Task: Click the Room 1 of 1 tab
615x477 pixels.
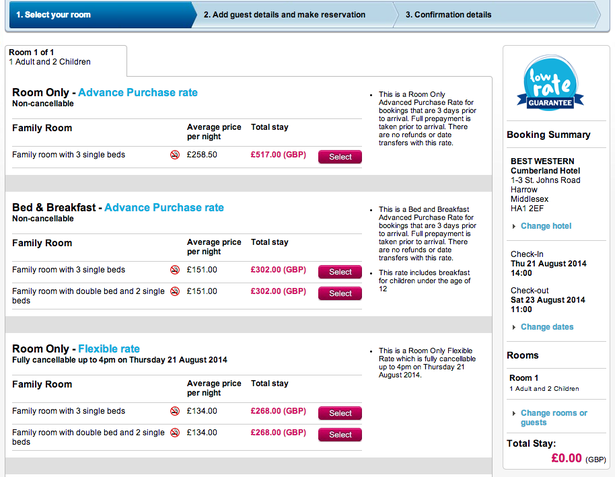Action: 64,57
